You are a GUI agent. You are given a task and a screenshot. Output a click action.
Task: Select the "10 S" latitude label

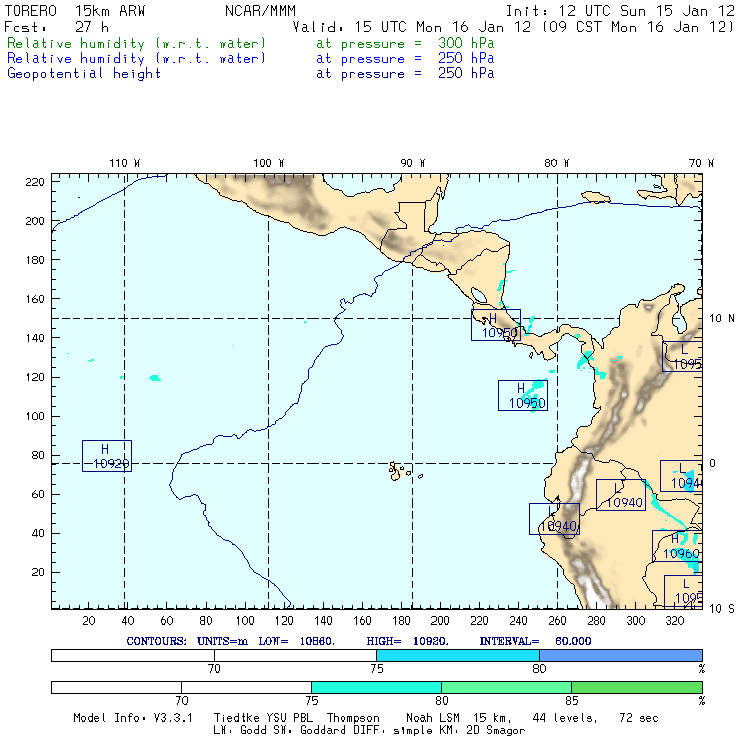coord(722,609)
